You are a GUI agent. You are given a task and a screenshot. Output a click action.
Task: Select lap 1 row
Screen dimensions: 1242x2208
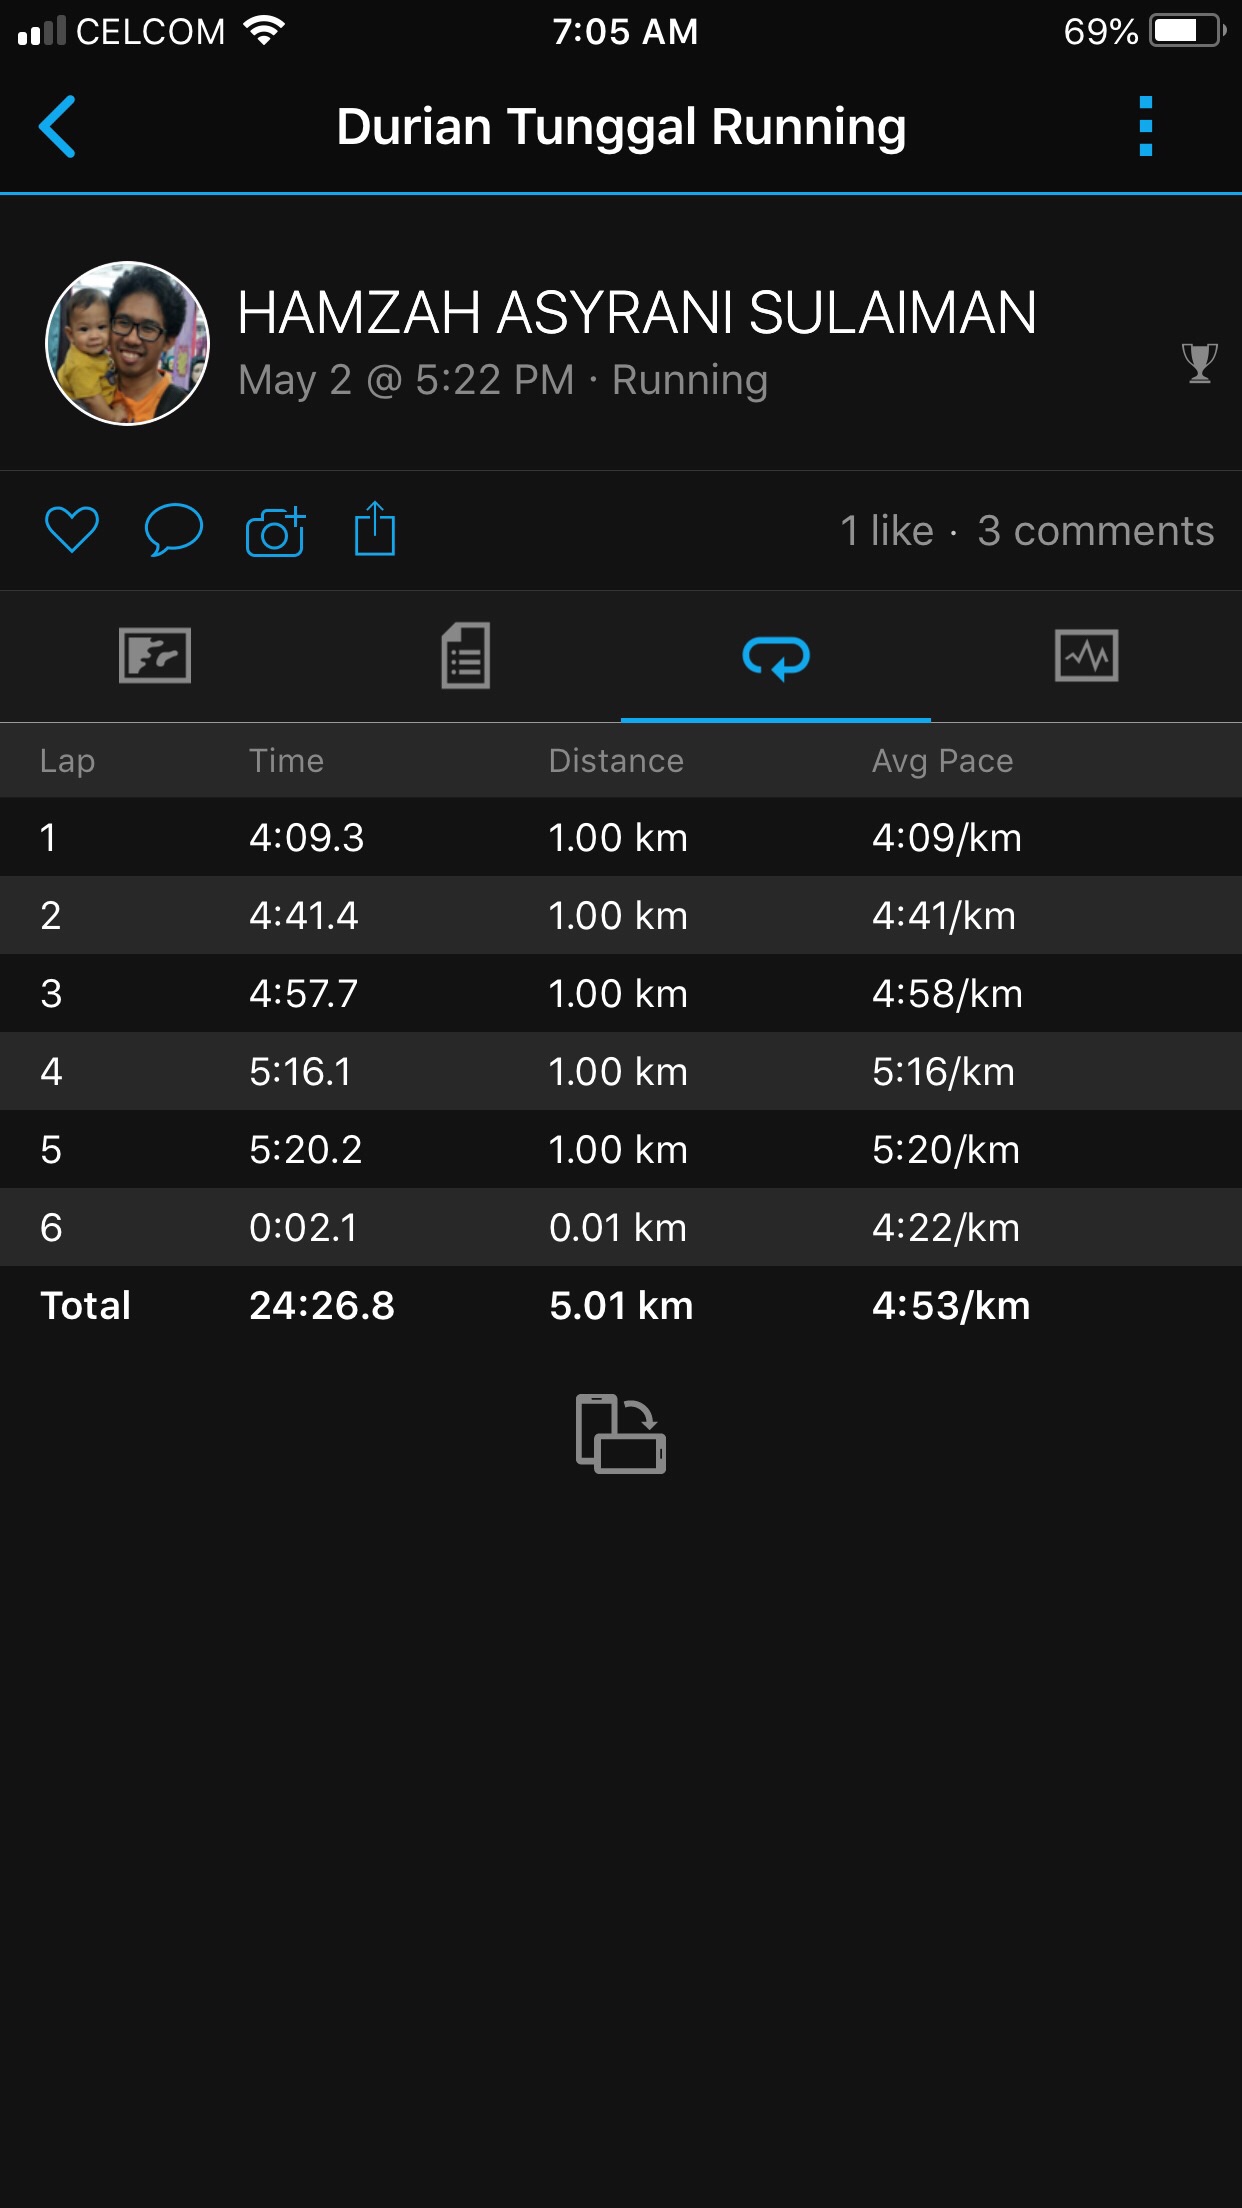(x=620, y=837)
